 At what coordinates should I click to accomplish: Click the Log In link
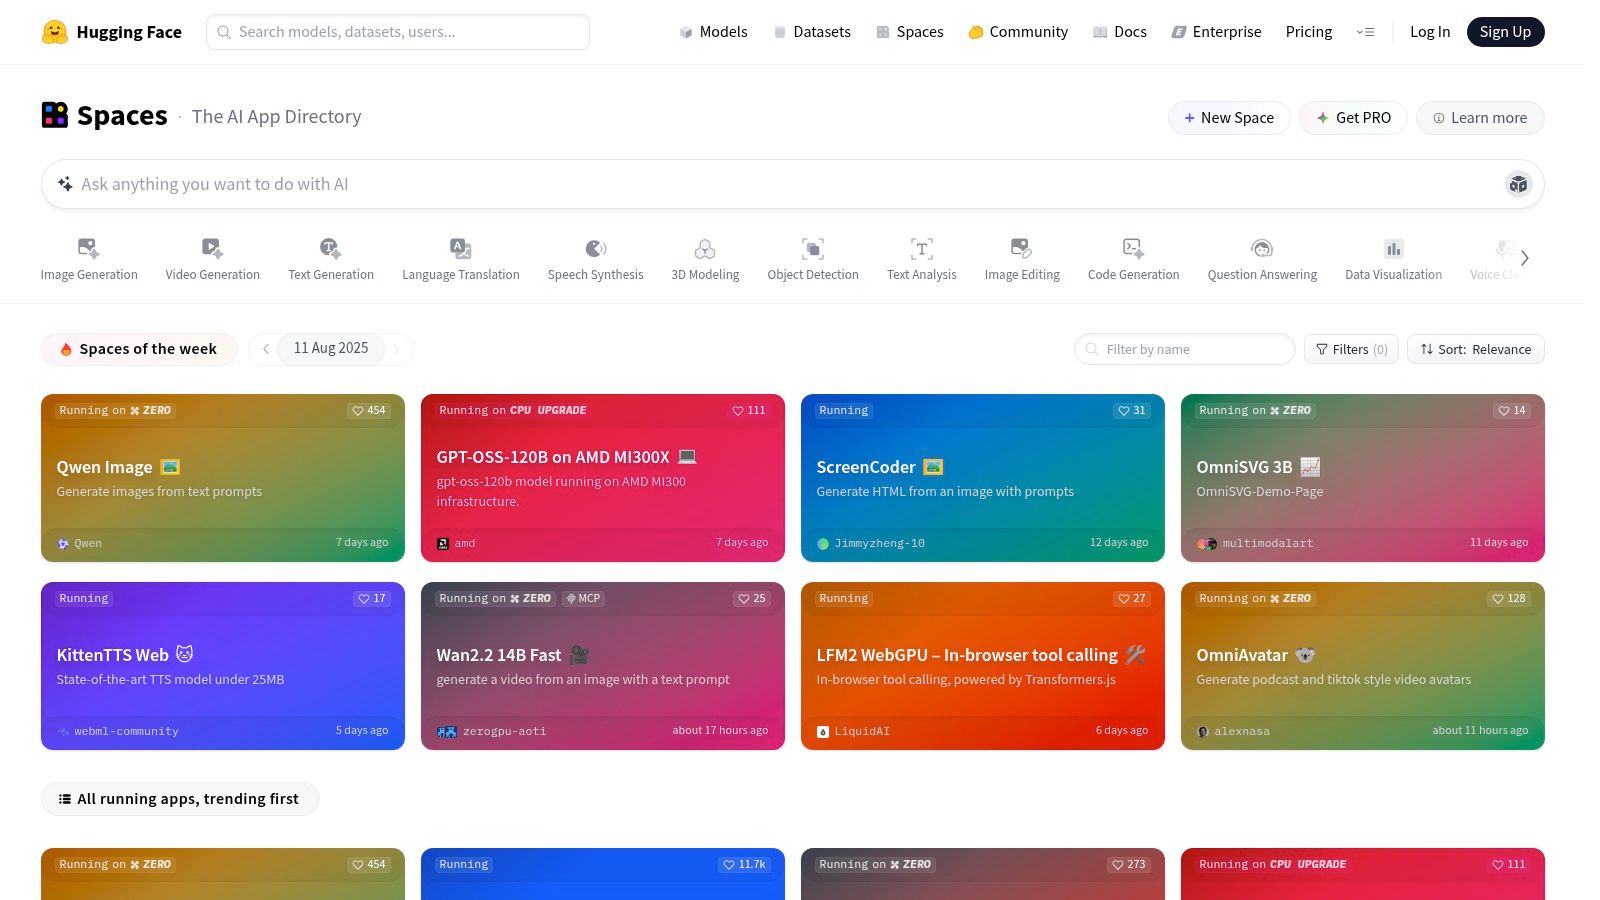click(x=1429, y=32)
